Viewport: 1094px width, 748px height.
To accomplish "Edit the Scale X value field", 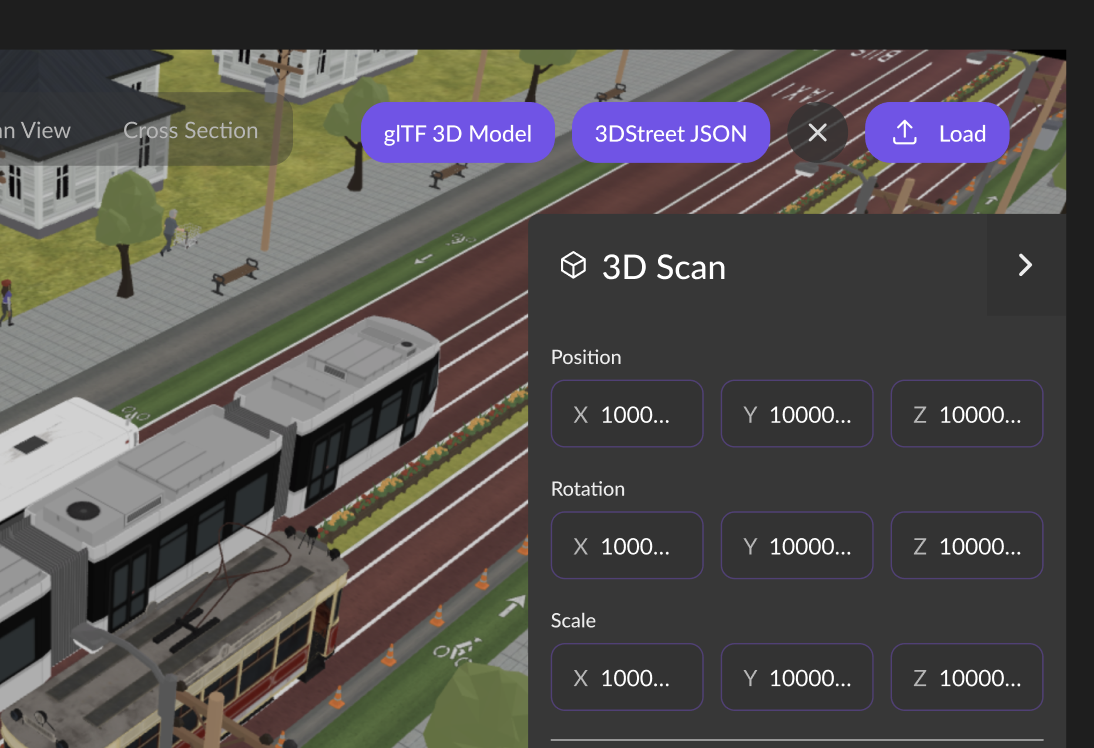I will pos(626,677).
